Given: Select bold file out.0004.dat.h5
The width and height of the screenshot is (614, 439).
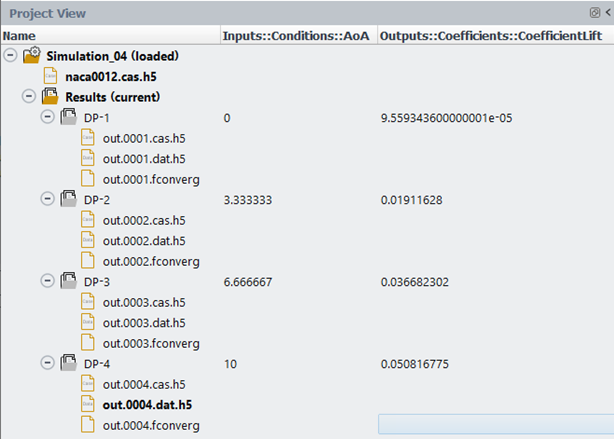Looking at the screenshot, I should tap(147, 405).
